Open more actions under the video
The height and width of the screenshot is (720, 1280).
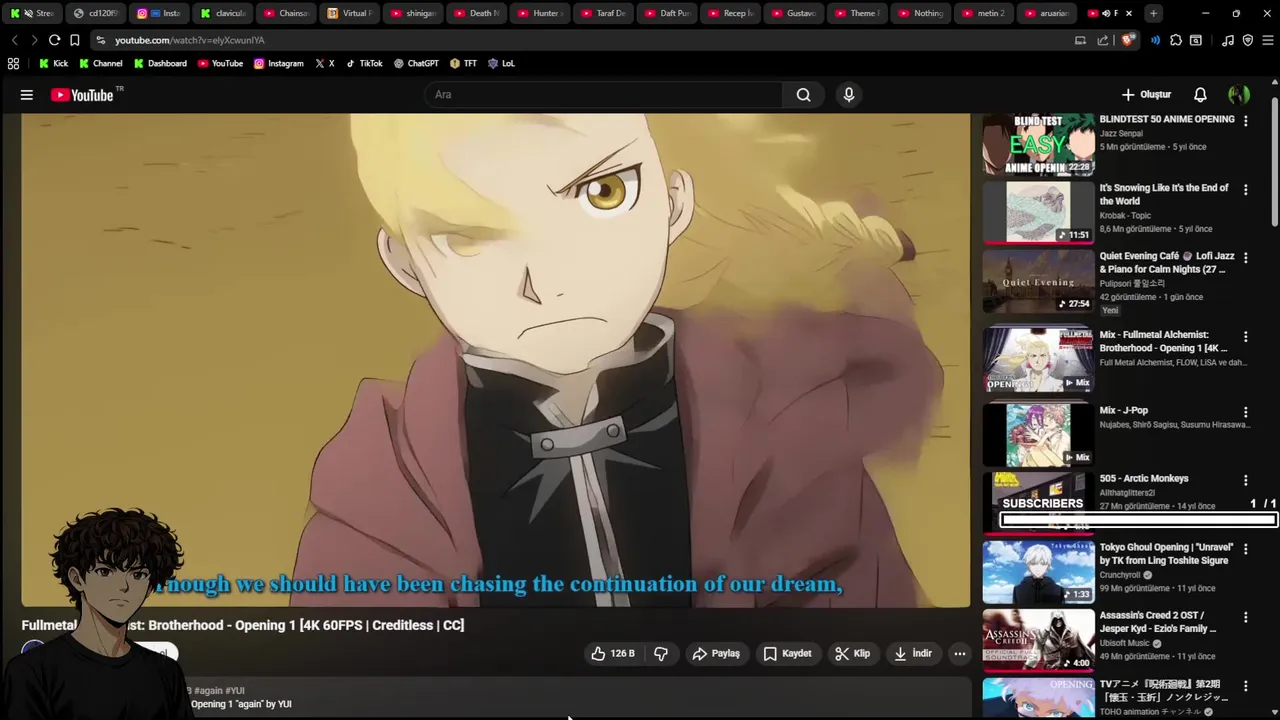[x=960, y=654]
